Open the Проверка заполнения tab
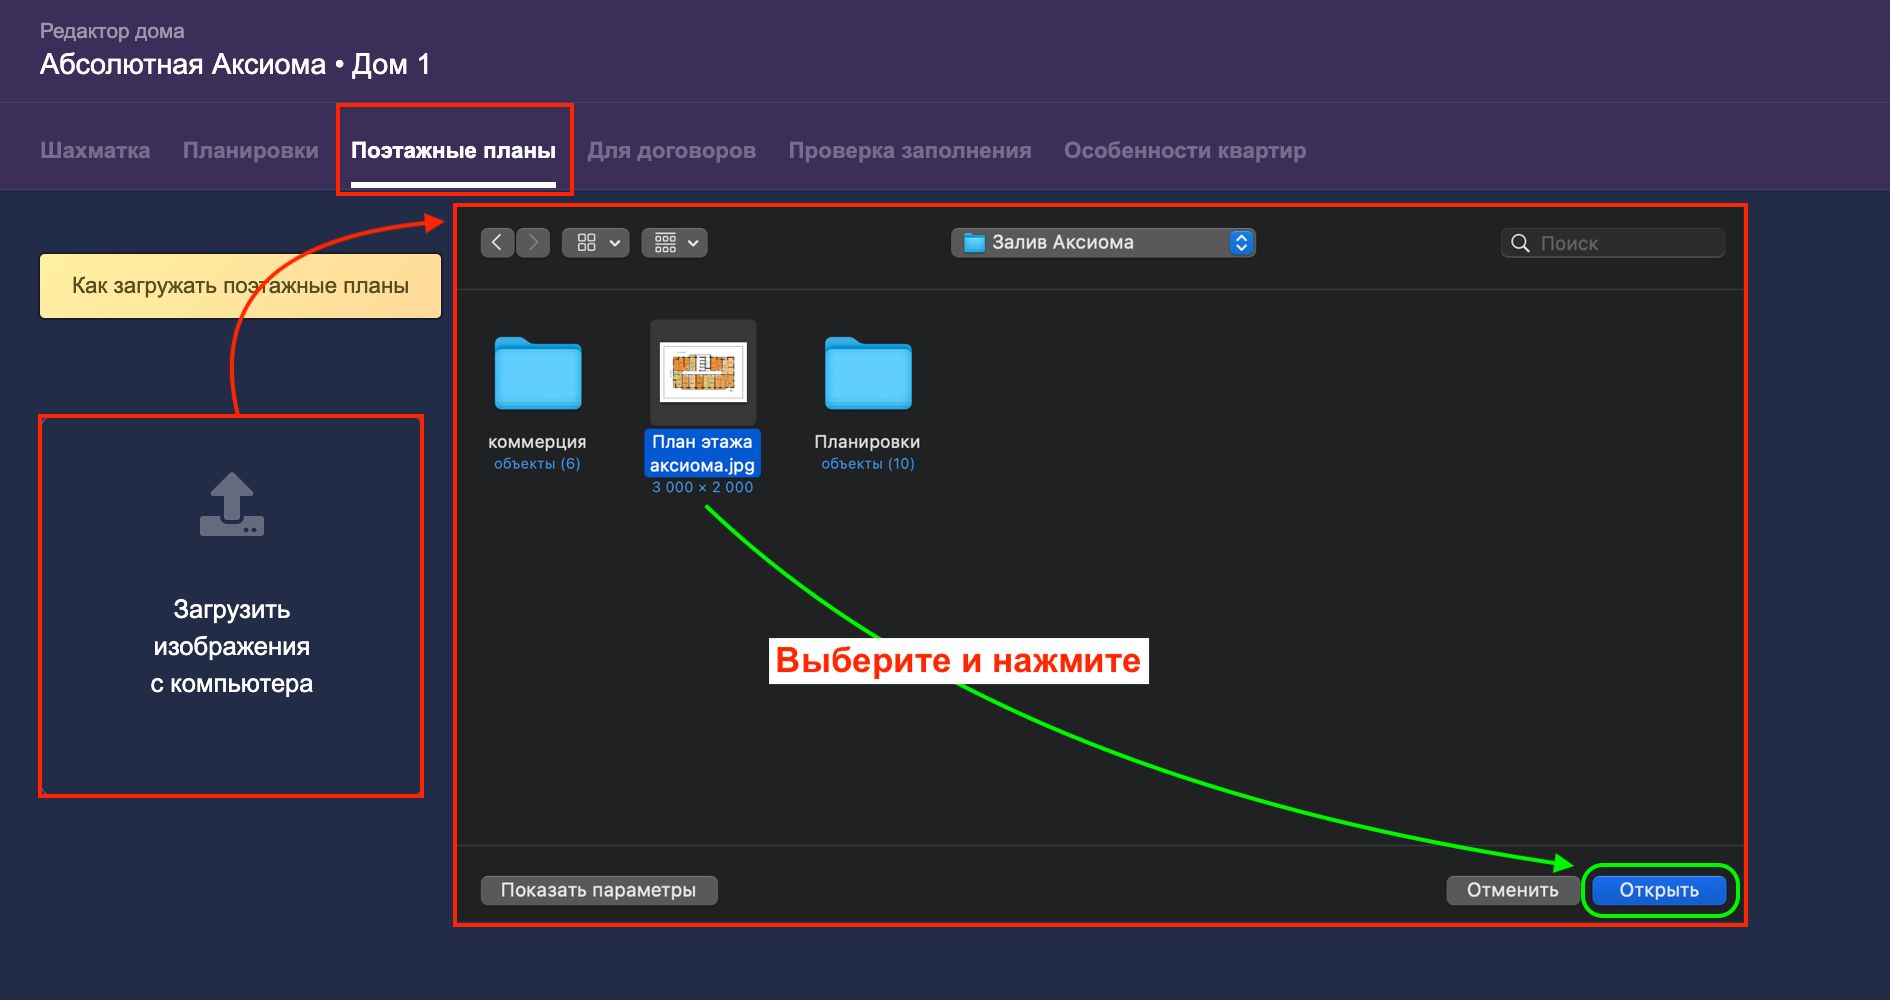The image size is (1890, 1000). [x=910, y=150]
